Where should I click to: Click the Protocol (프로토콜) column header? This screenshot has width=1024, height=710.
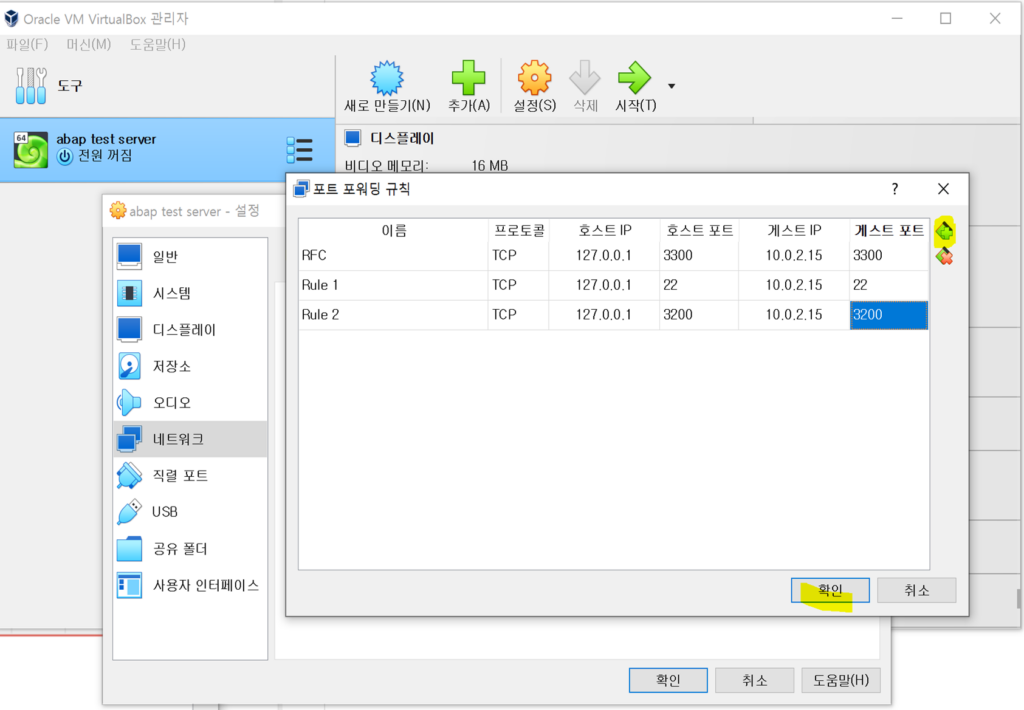[519, 230]
